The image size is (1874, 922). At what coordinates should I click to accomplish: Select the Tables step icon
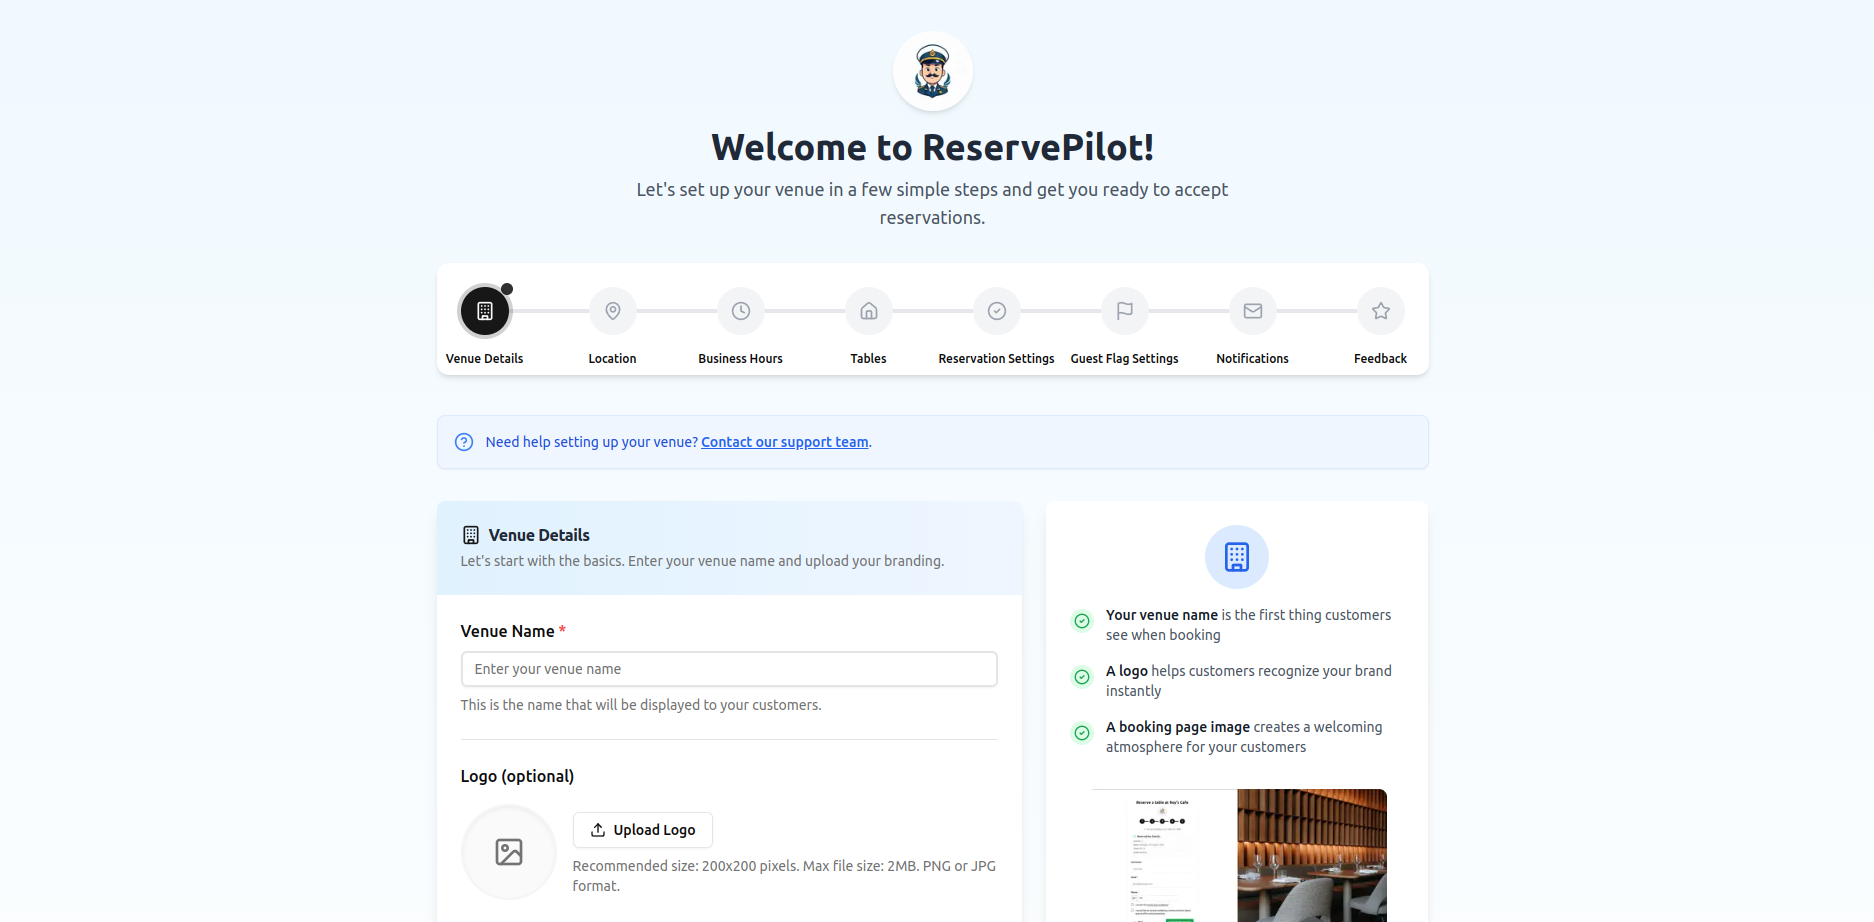[868, 311]
